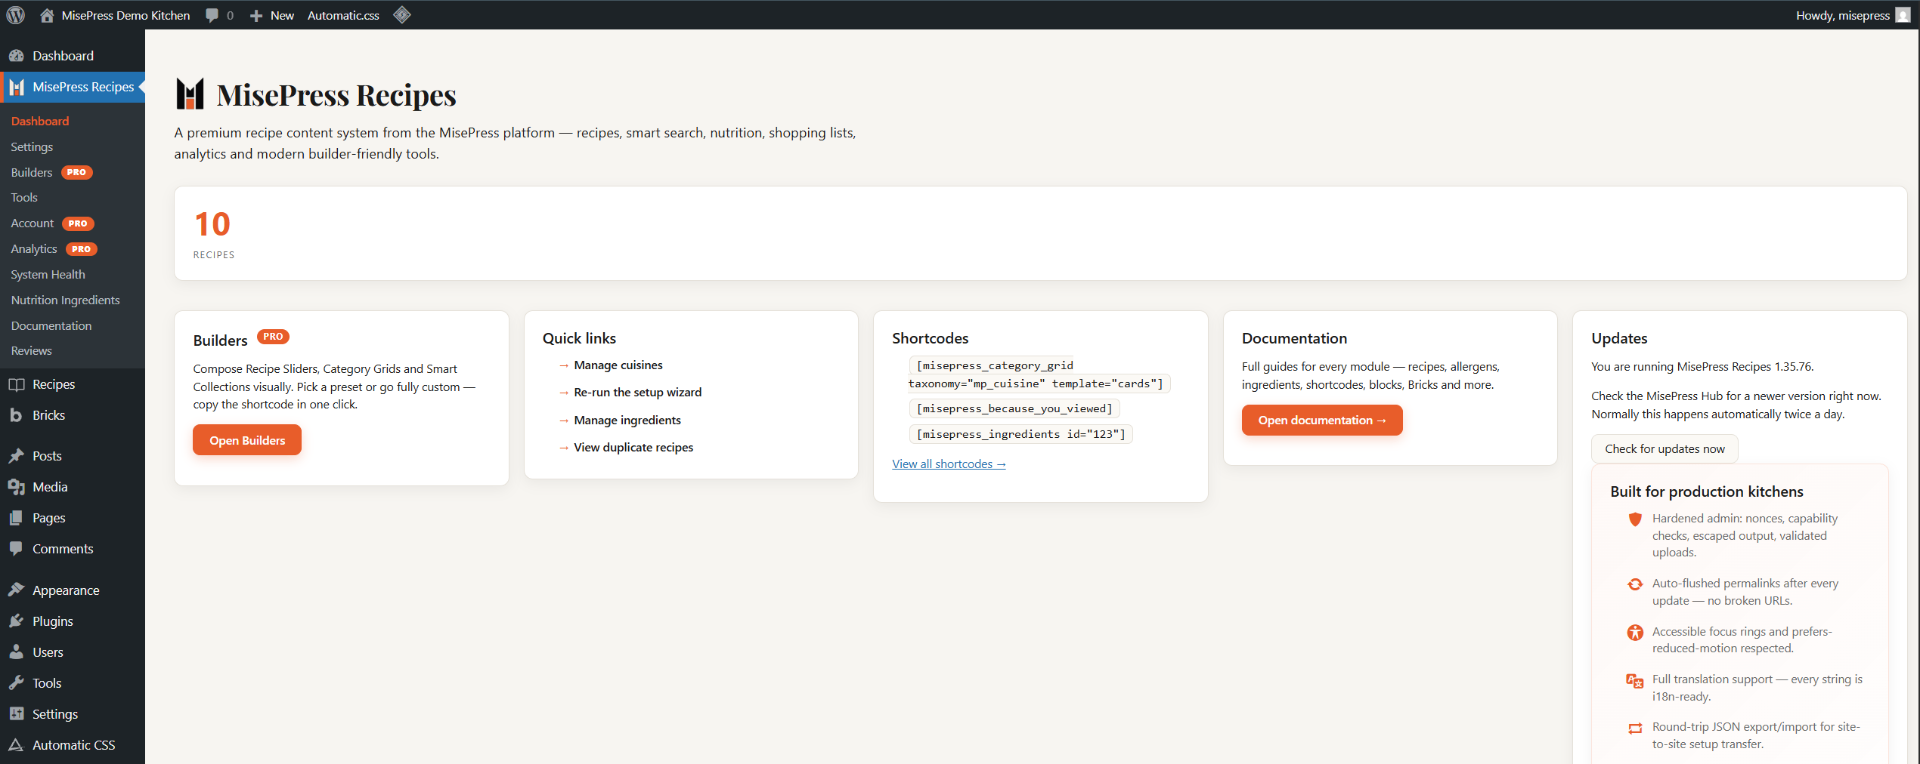Click the Media icon in the sidebar
1920x764 pixels.
[16, 487]
